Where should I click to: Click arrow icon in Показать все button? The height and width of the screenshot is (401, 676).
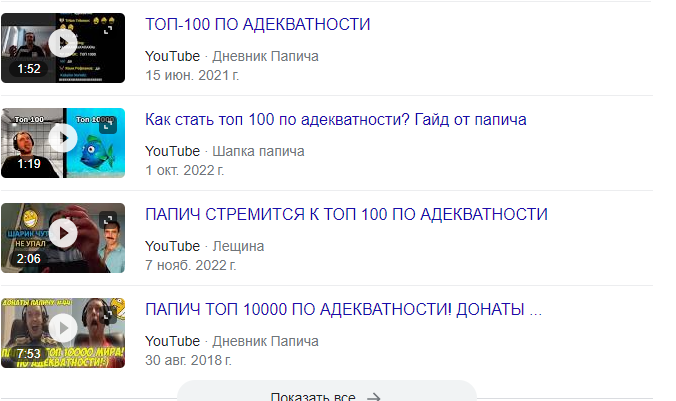pyautogui.click(x=373, y=397)
